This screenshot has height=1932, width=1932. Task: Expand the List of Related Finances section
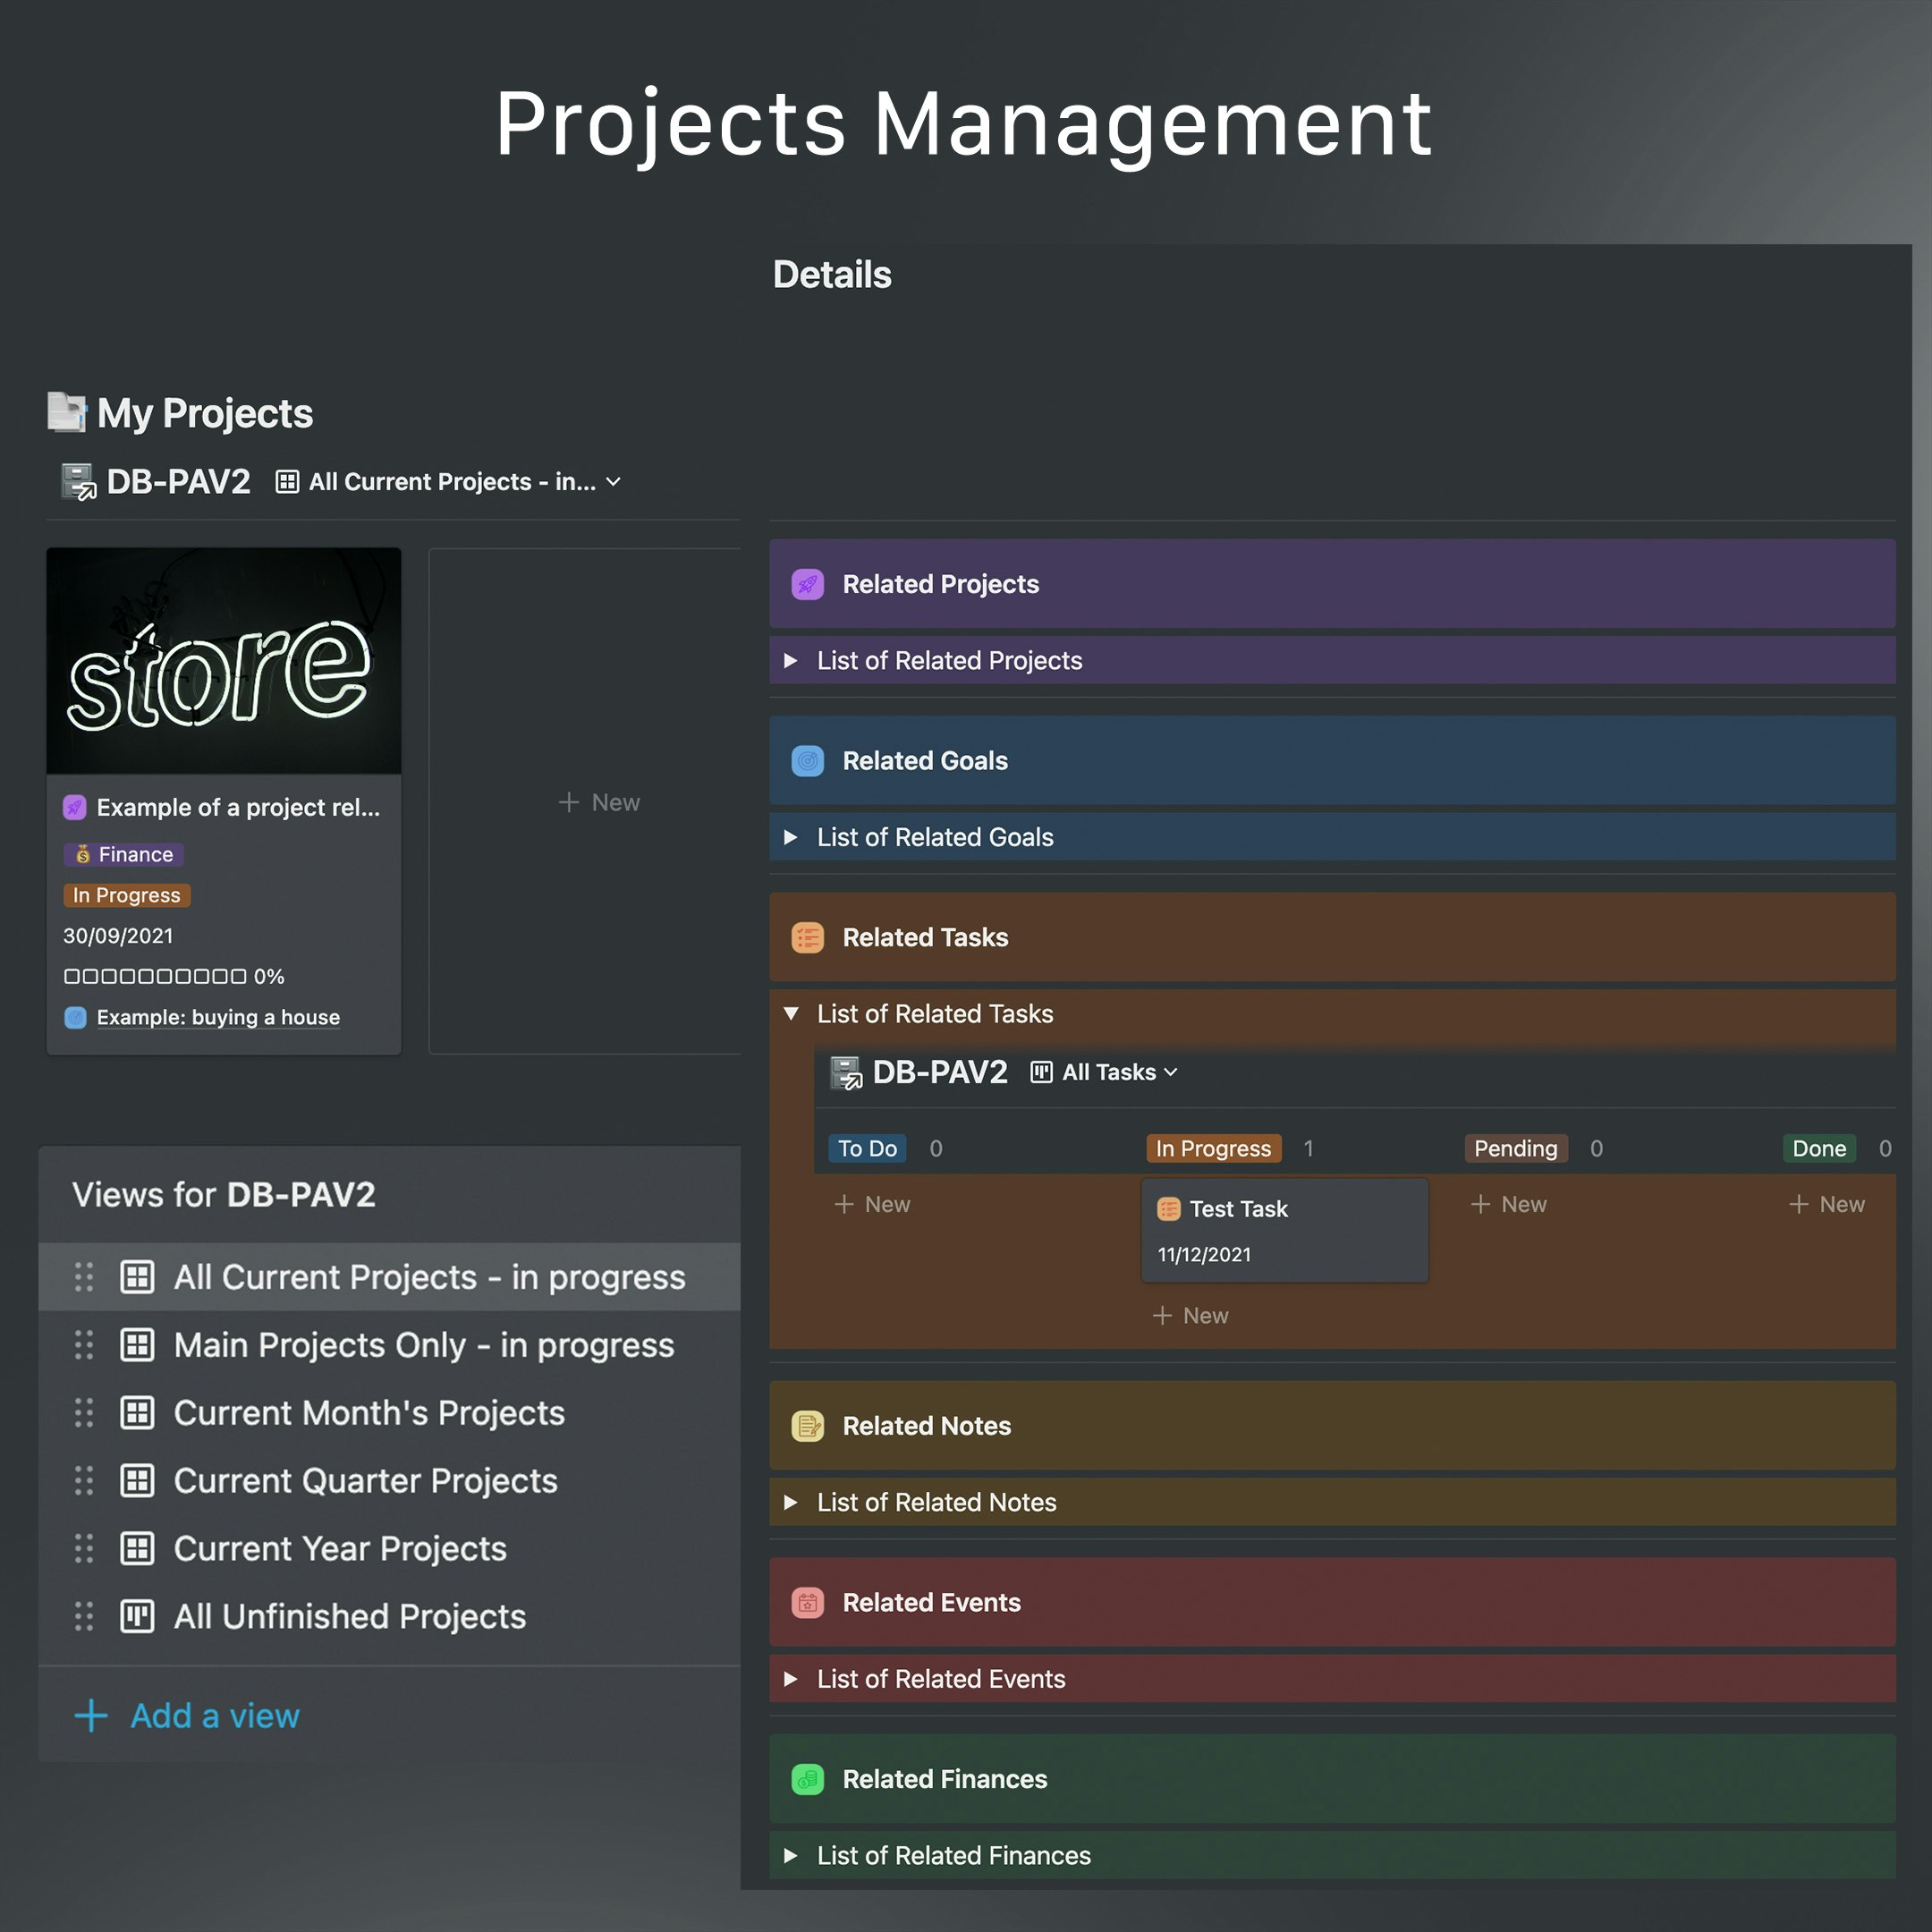(x=791, y=1855)
